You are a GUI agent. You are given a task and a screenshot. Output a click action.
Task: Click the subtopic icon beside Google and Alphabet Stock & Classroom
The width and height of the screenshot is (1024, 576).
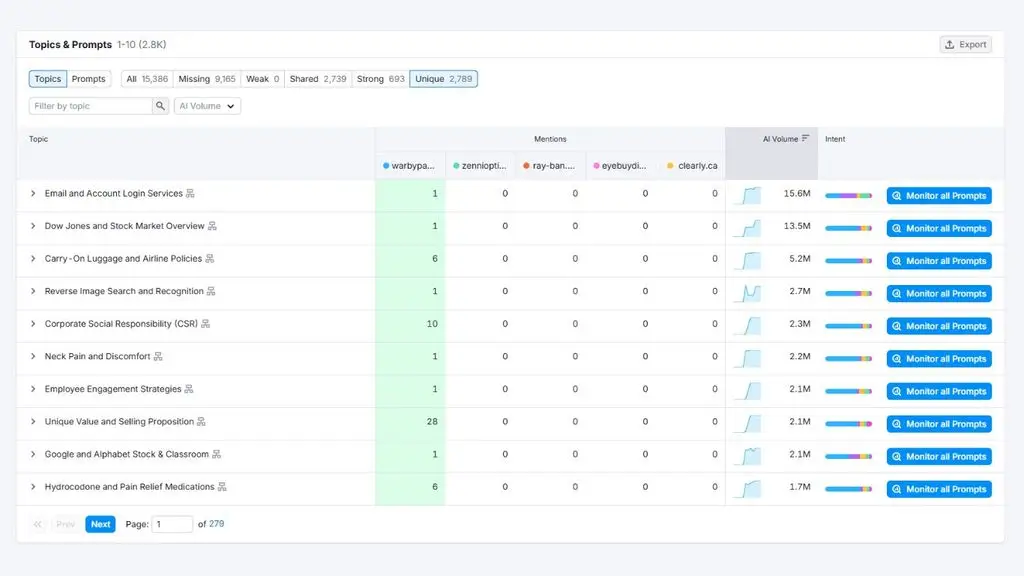click(x=216, y=455)
